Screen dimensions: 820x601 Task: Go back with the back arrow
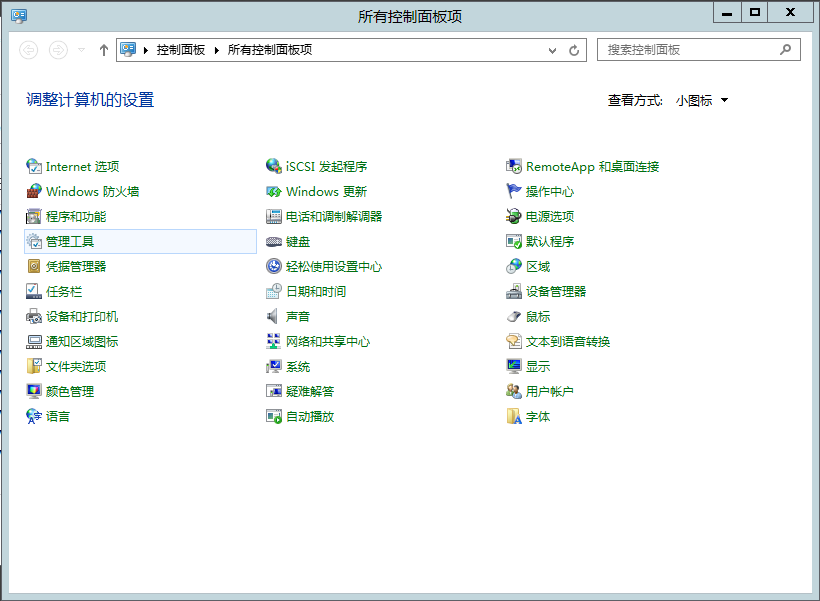[29, 50]
